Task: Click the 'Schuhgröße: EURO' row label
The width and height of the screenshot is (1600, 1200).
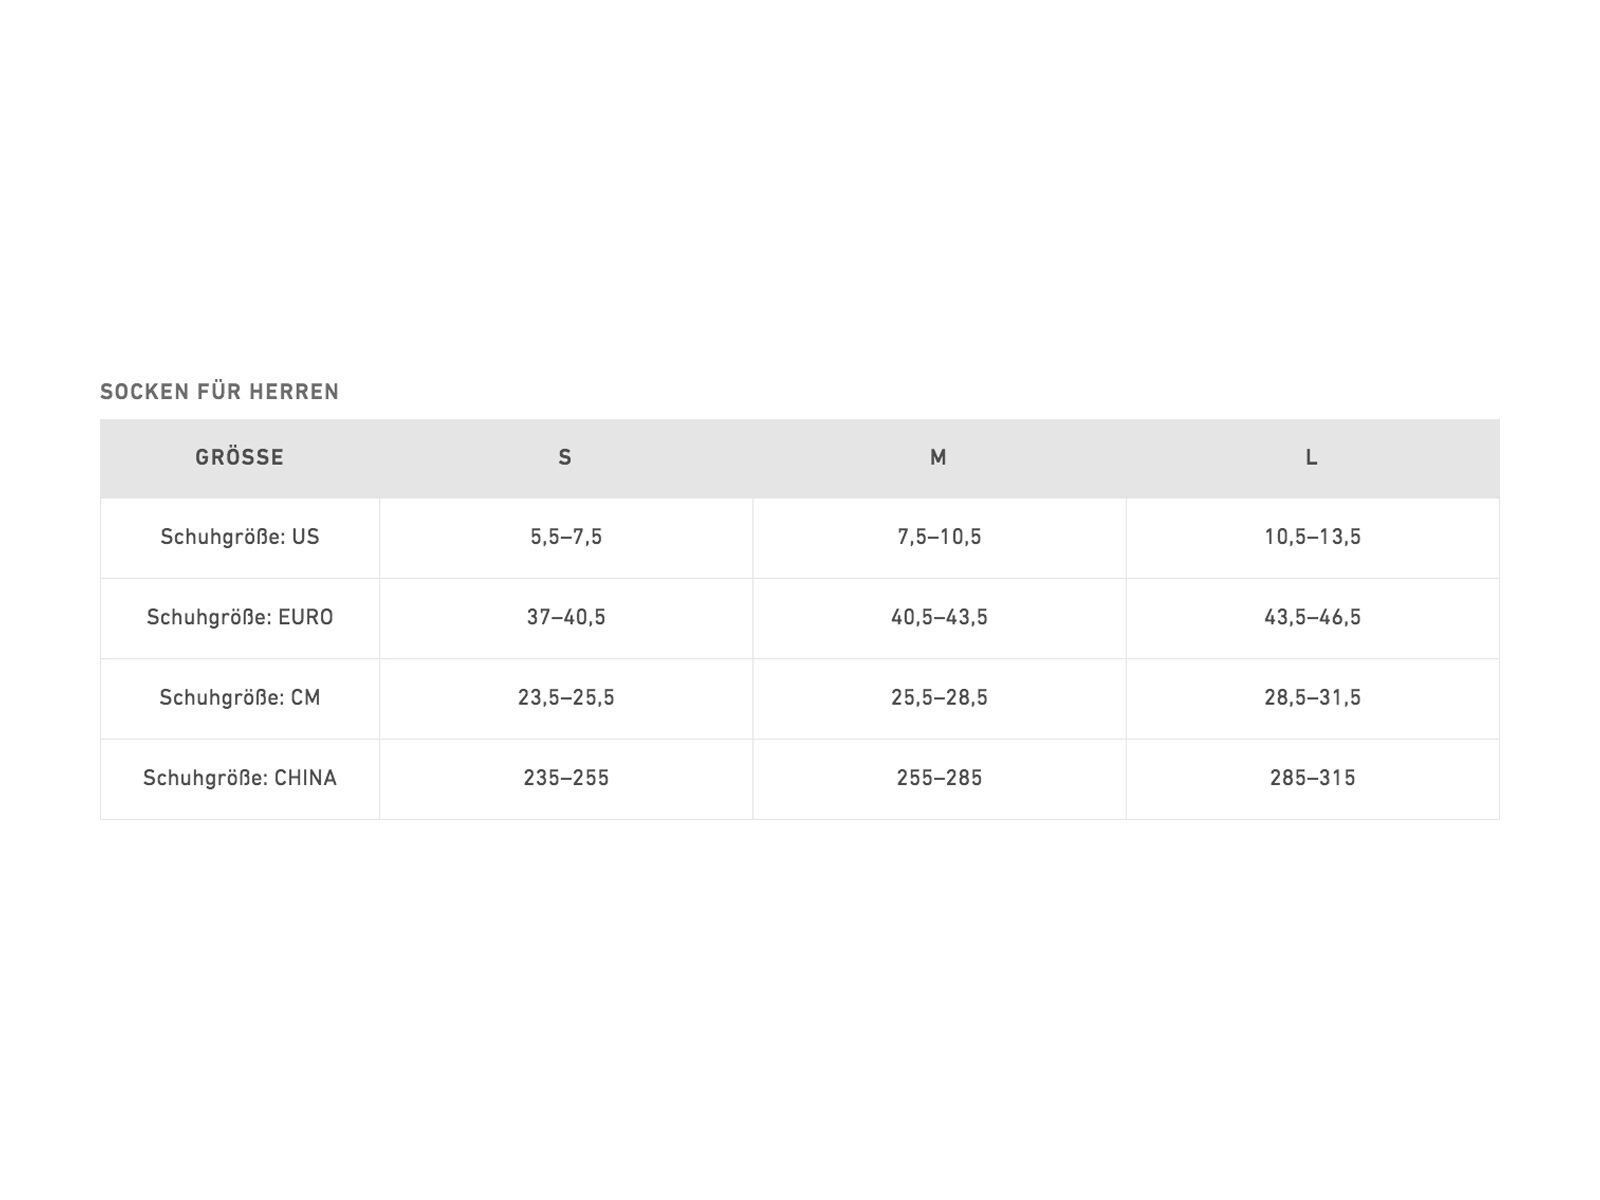Action: (x=240, y=617)
